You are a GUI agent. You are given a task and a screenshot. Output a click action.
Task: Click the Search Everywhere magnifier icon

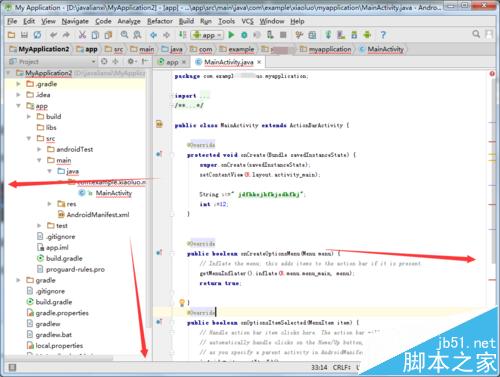tap(476, 34)
